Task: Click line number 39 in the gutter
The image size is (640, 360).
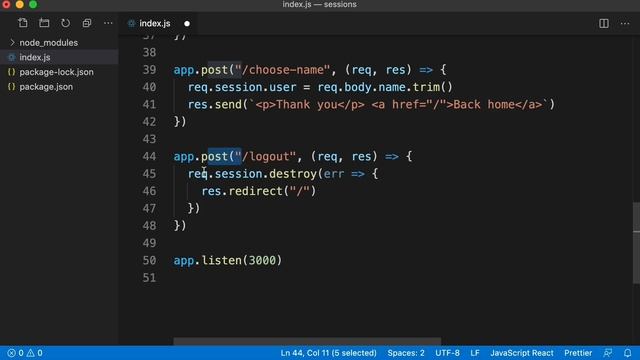Action: [x=149, y=70]
